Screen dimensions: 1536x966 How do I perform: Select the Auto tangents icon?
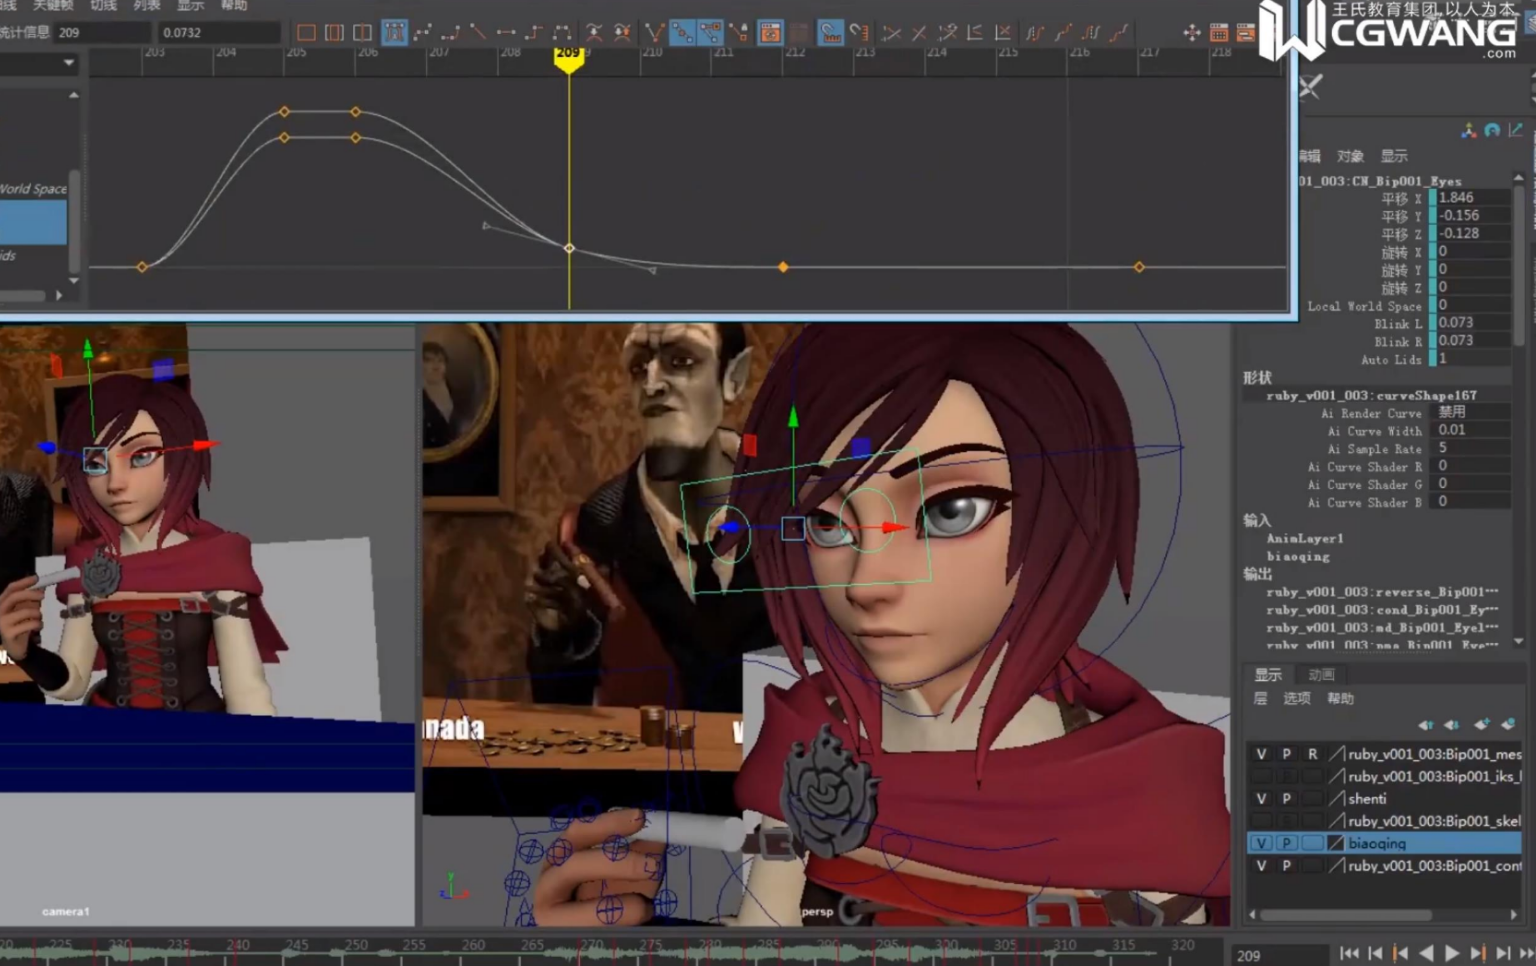click(x=394, y=33)
